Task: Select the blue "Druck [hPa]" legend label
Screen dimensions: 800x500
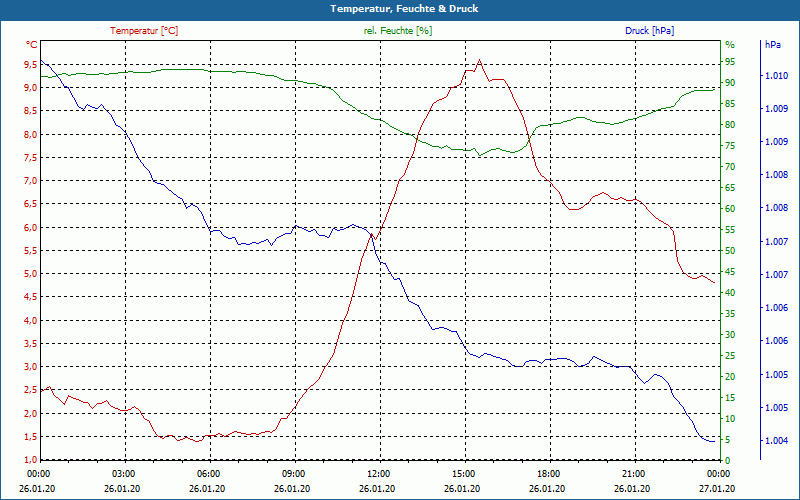Action: click(649, 31)
